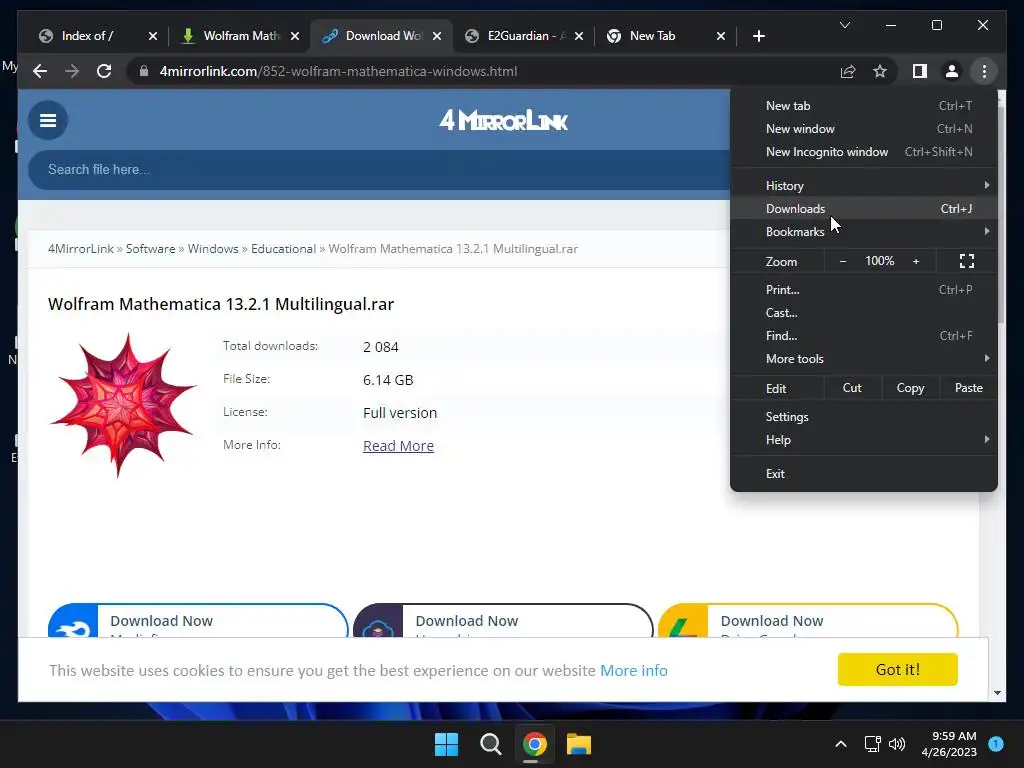Expand the Help submenu

pyautogui.click(x=863, y=440)
